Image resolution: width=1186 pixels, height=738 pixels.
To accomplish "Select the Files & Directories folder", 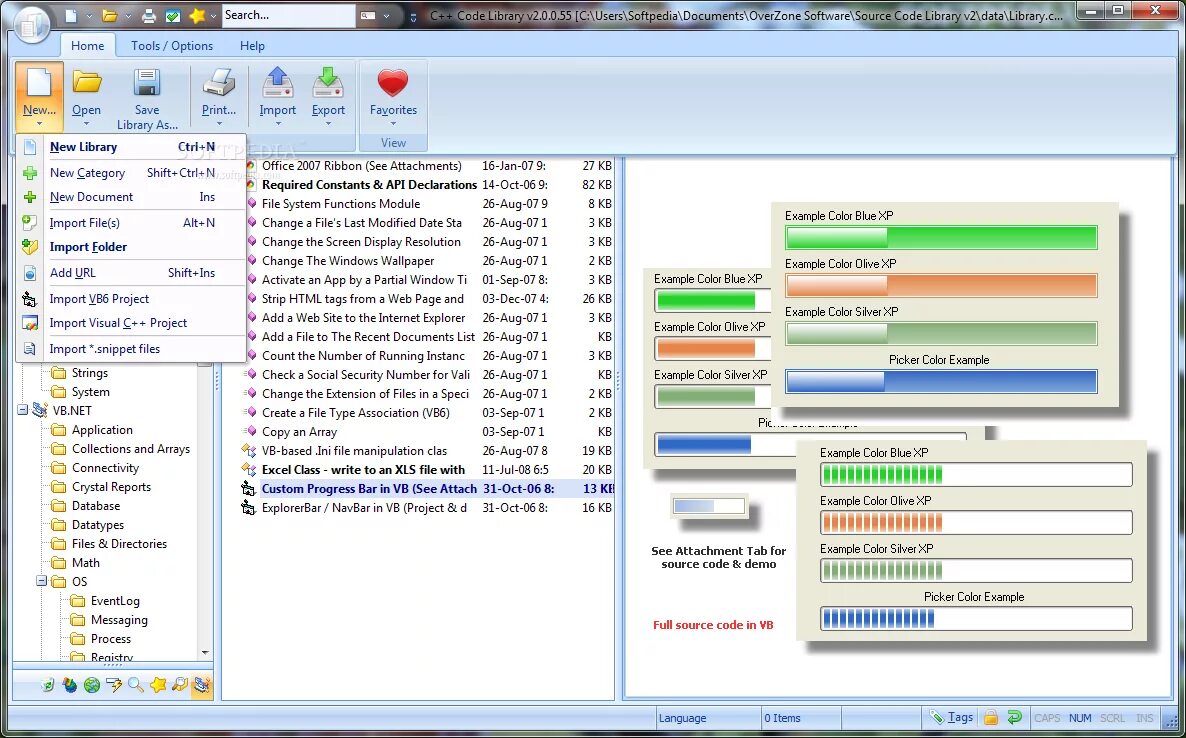I will pyautogui.click(x=119, y=544).
